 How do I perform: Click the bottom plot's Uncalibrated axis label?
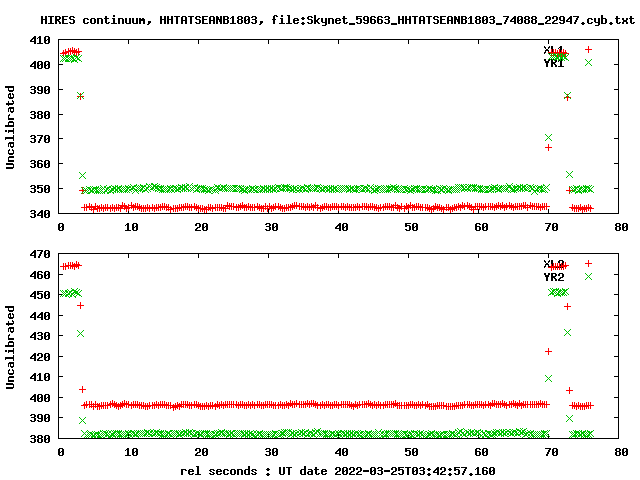[x=10, y=347]
